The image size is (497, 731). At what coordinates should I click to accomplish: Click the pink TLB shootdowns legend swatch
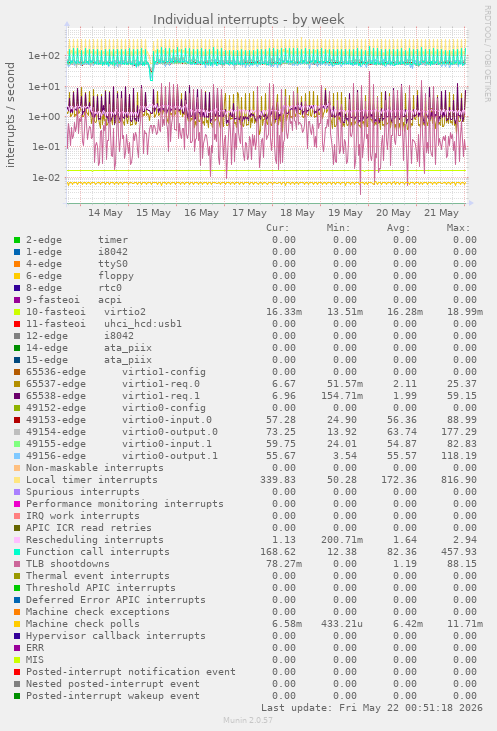[x=17, y=564]
